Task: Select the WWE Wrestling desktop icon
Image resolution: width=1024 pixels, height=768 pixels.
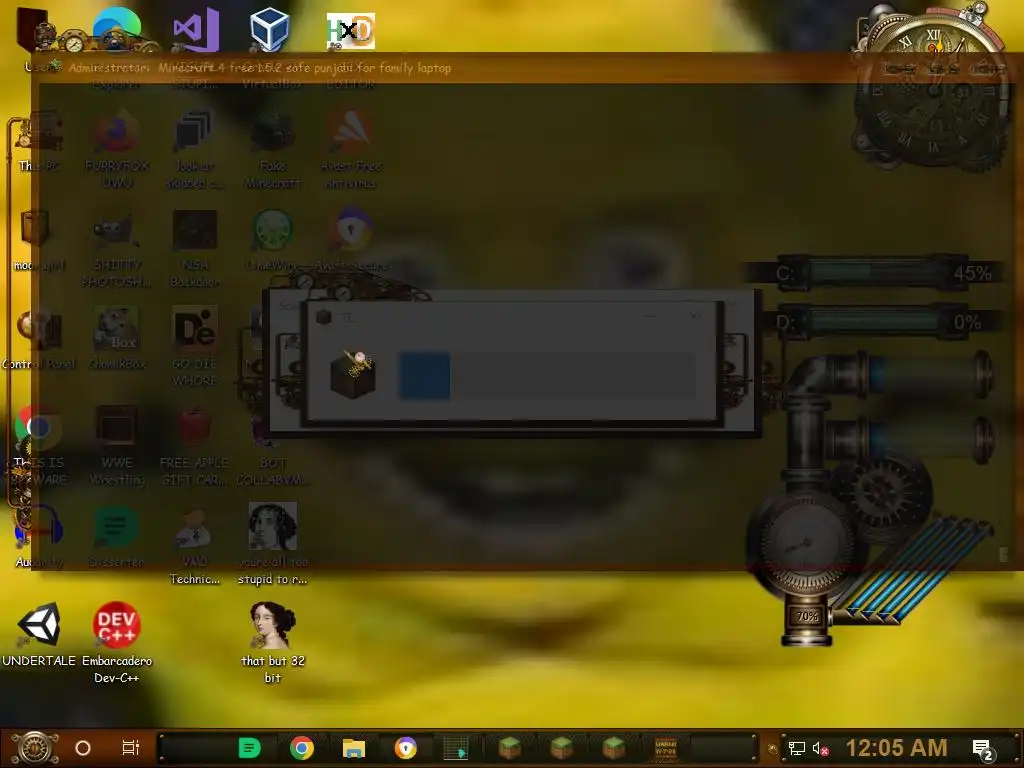Action: [117, 427]
